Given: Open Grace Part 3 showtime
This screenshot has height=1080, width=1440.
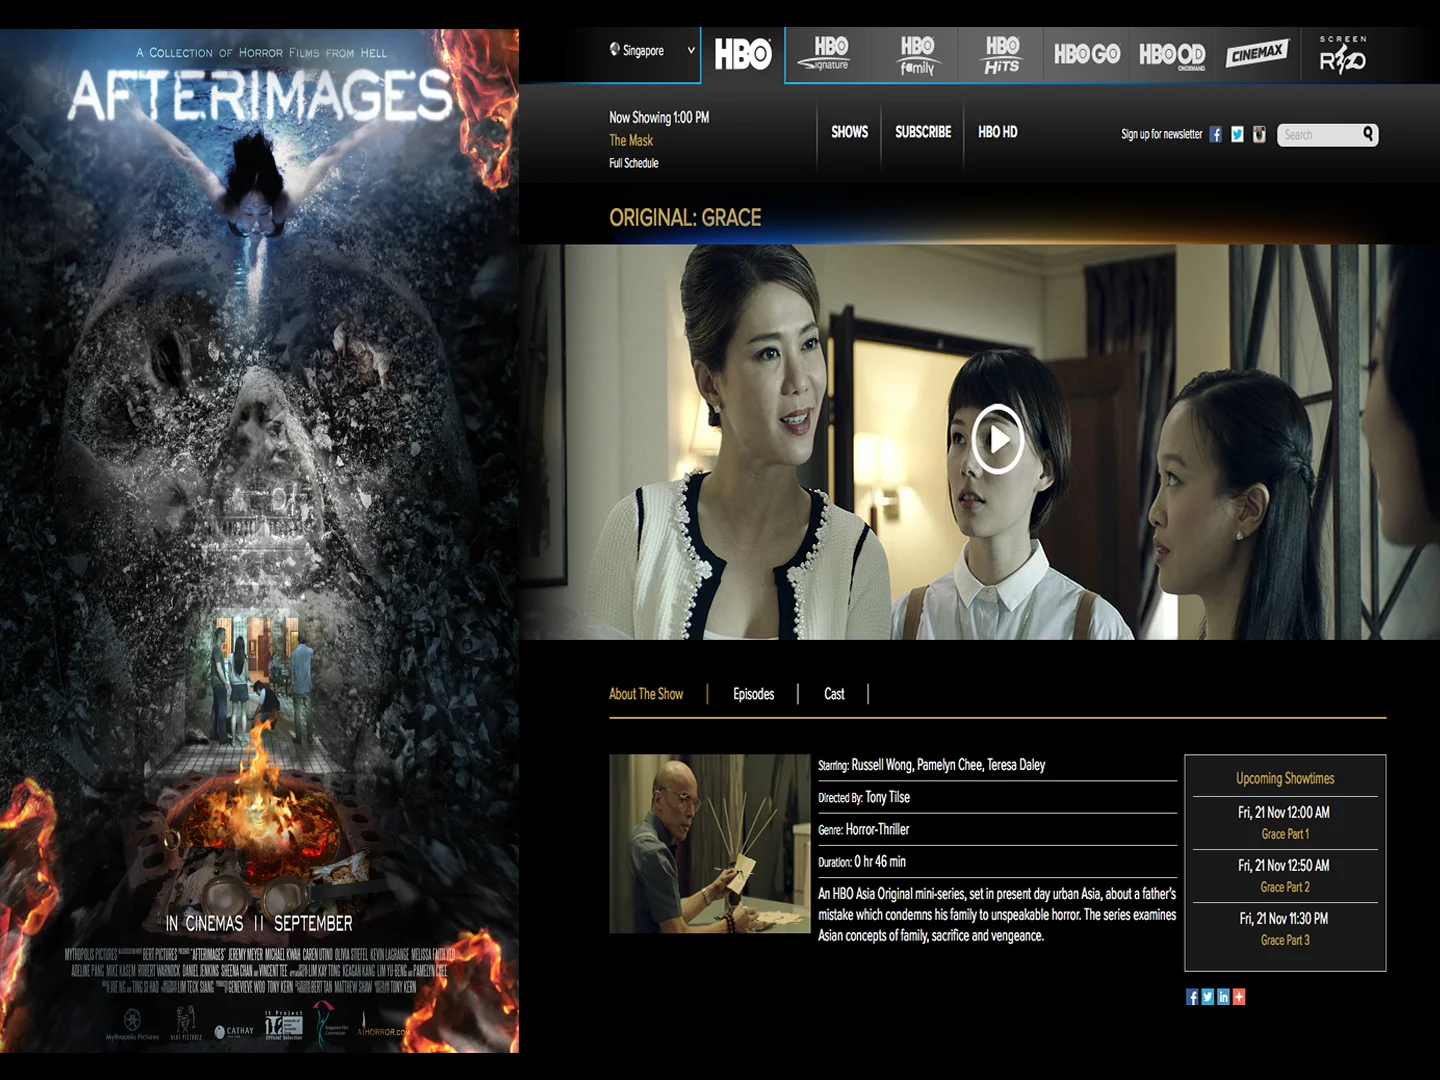Looking at the screenshot, I should (x=1285, y=940).
